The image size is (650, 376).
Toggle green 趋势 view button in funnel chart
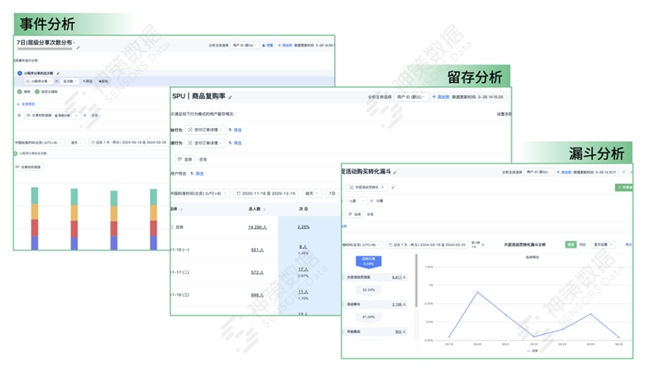pyautogui.click(x=571, y=245)
